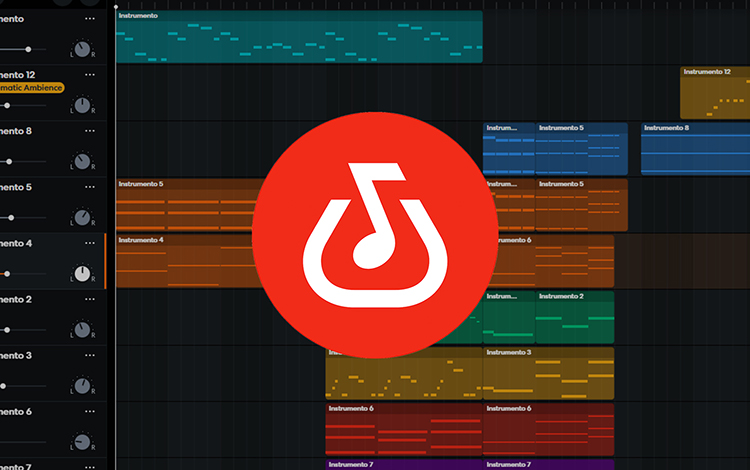Select the teal Instrumento clip on the top track
The image size is (750, 470).
click(x=298, y=40)
